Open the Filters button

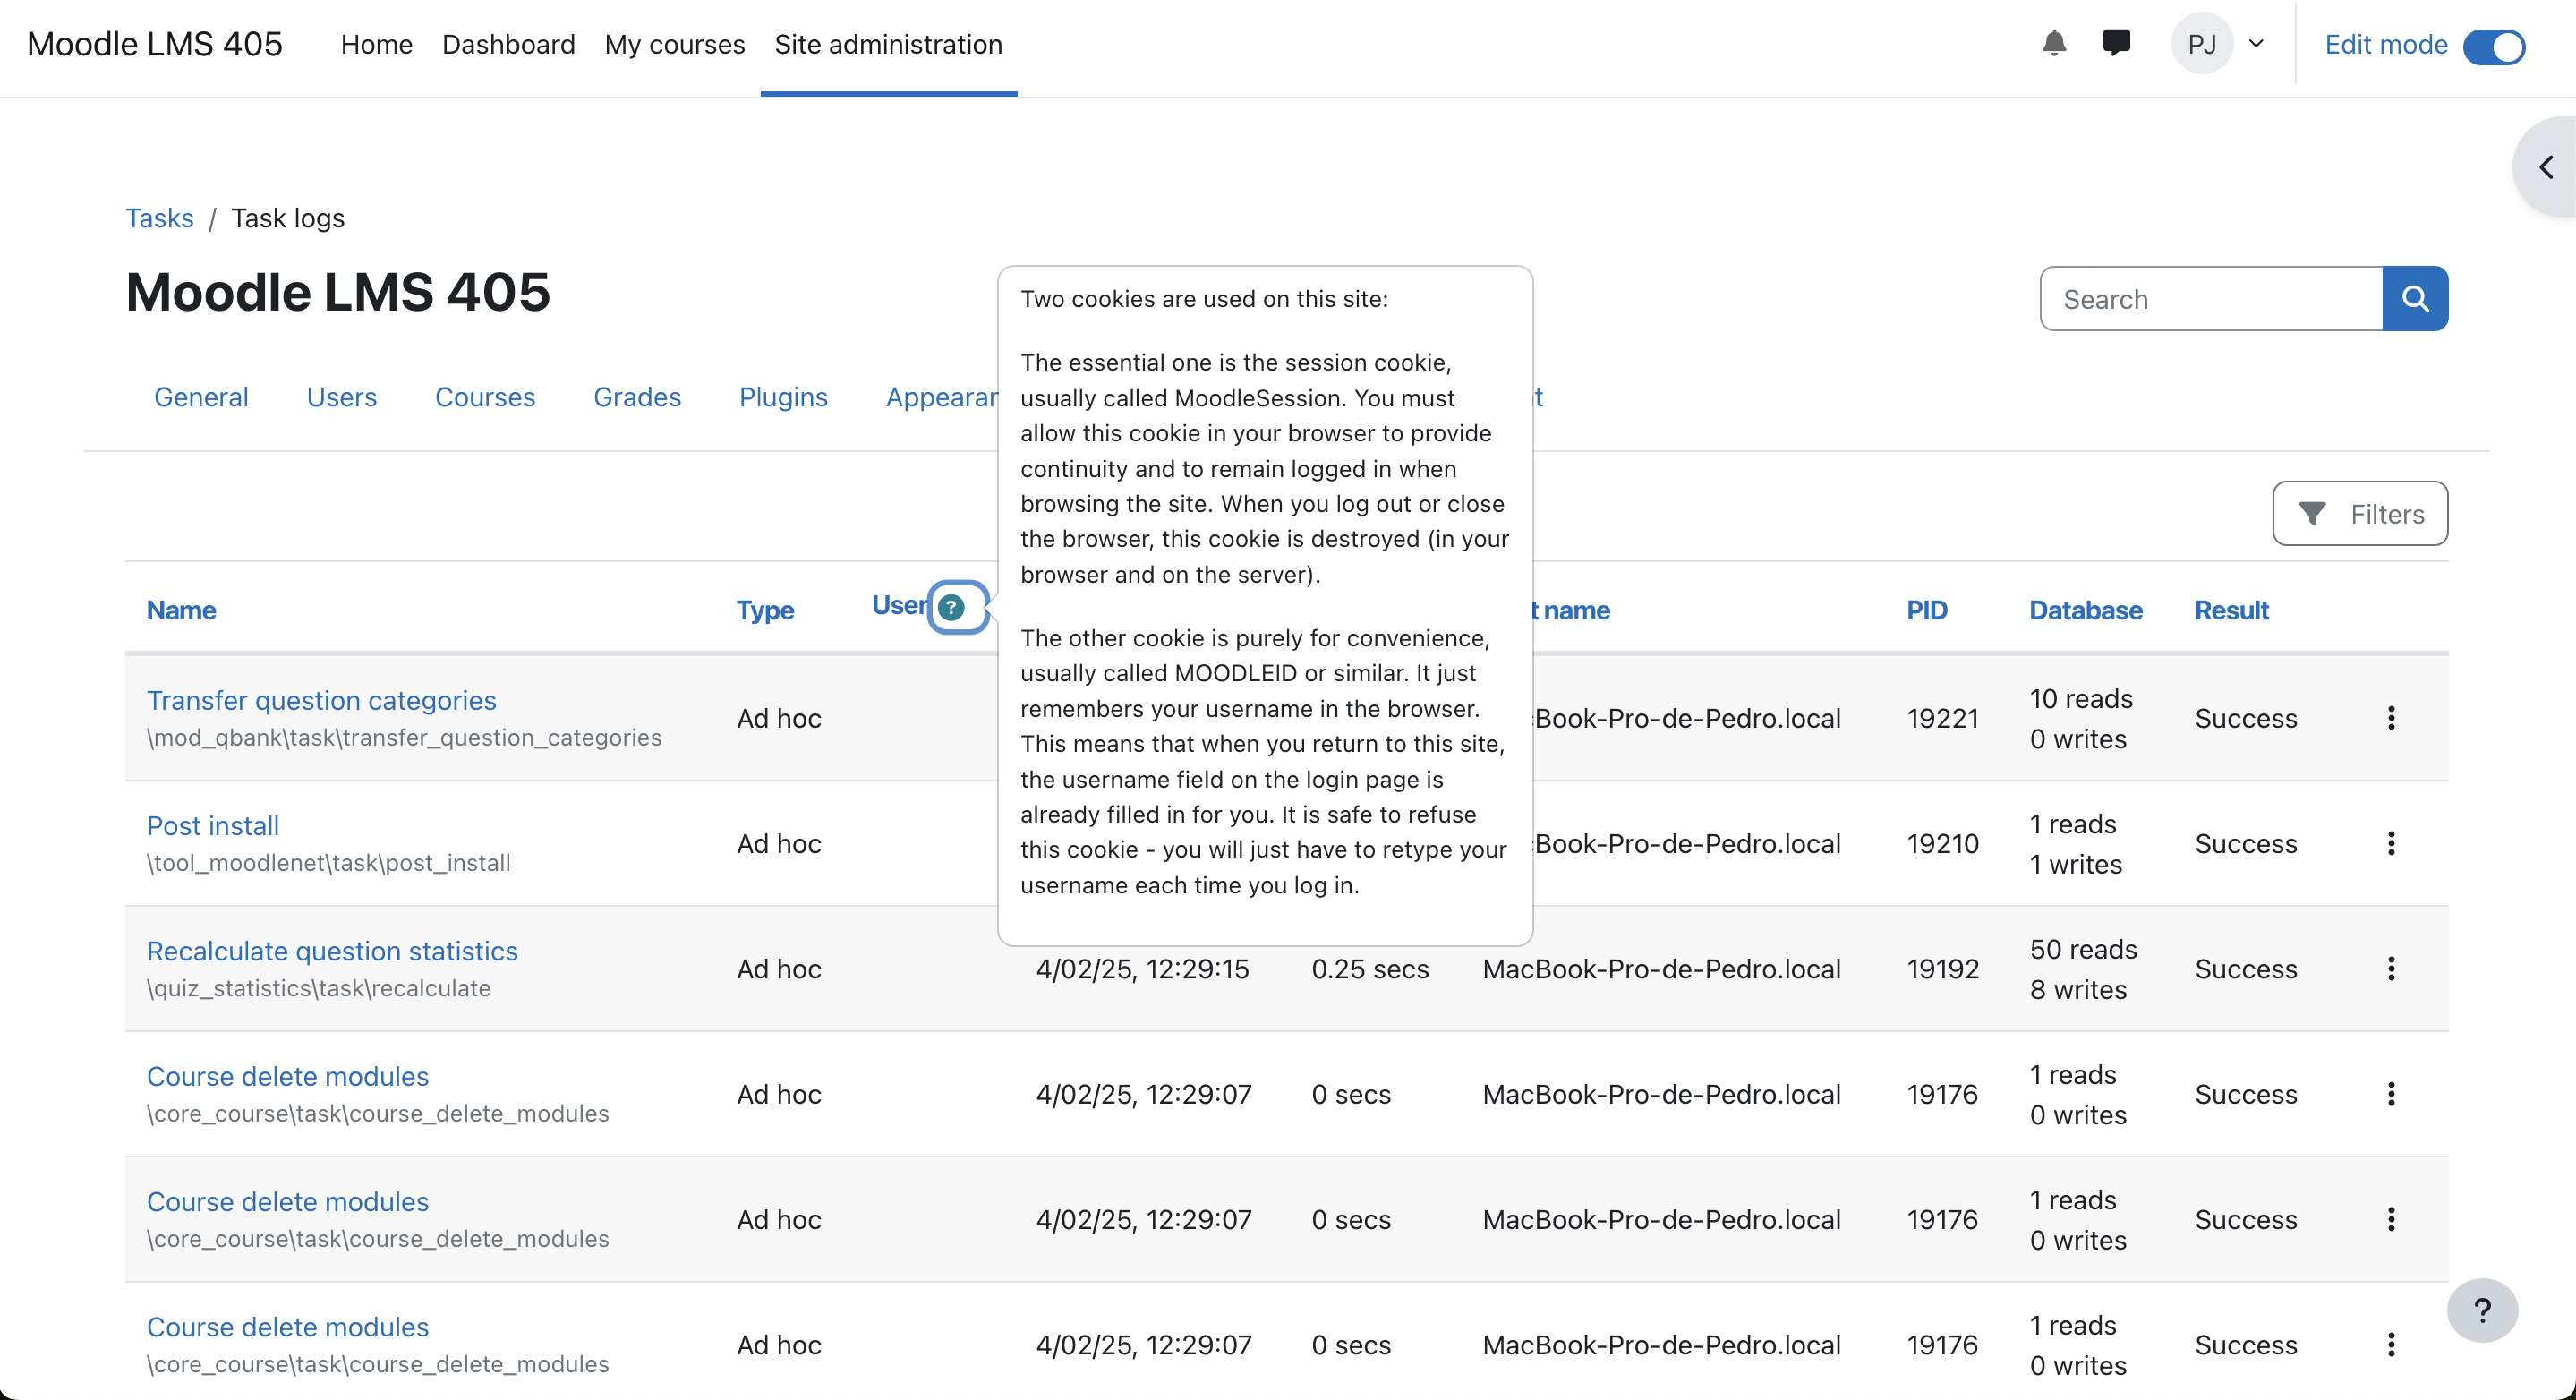(2360, 514)
